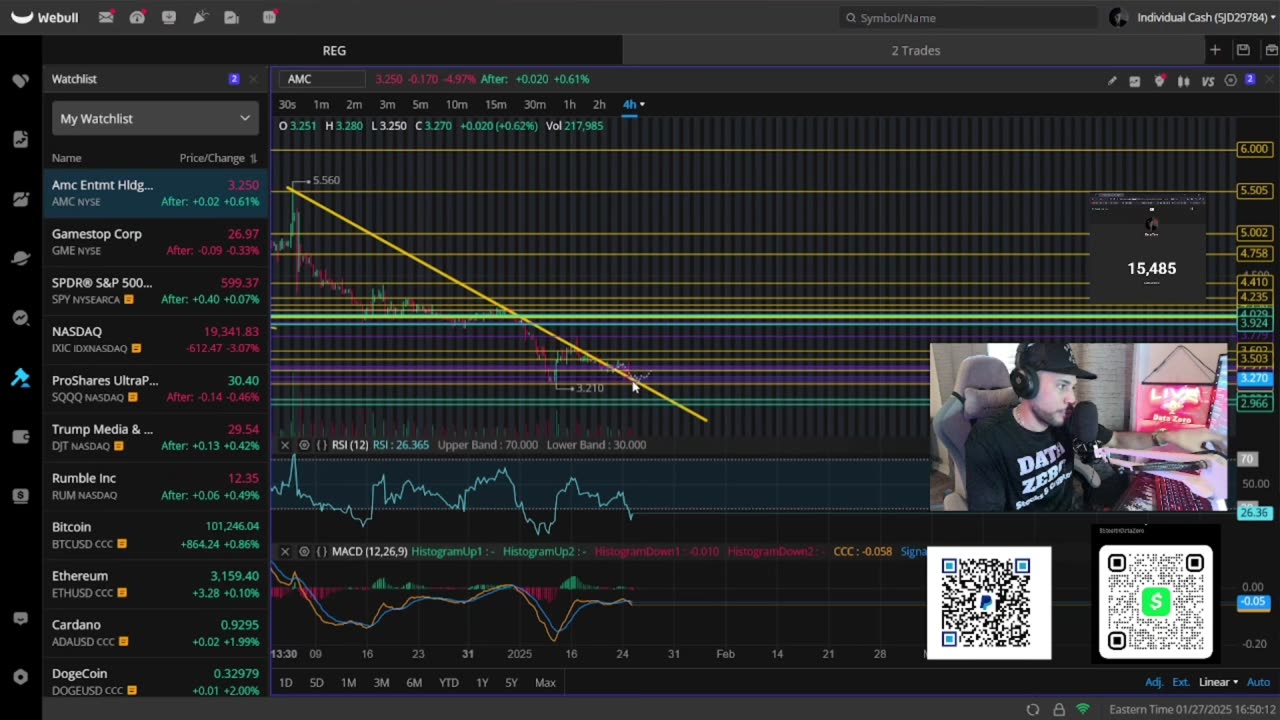Toggle RSI indicator visibility eye
The image size is (1280, 720).
304,445
